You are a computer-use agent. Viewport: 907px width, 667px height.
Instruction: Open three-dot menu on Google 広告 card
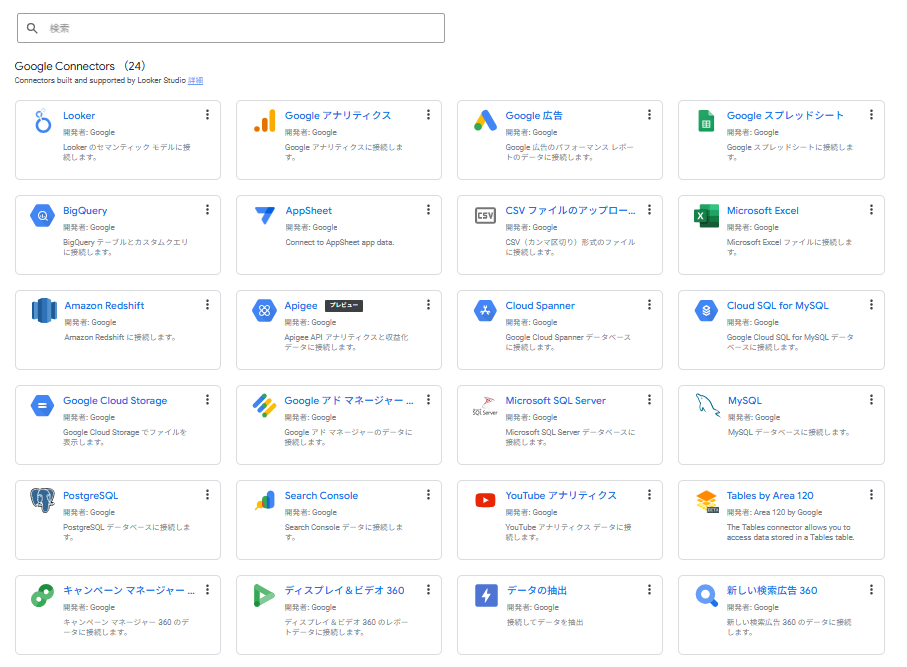649,115
